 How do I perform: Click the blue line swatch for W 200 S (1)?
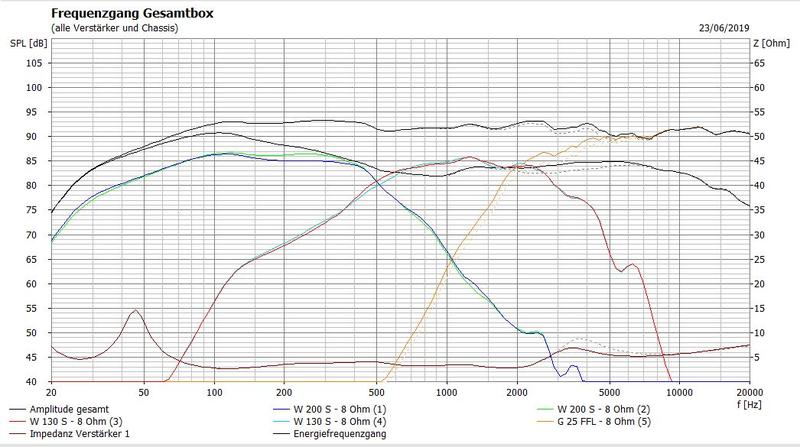(281, 409)
